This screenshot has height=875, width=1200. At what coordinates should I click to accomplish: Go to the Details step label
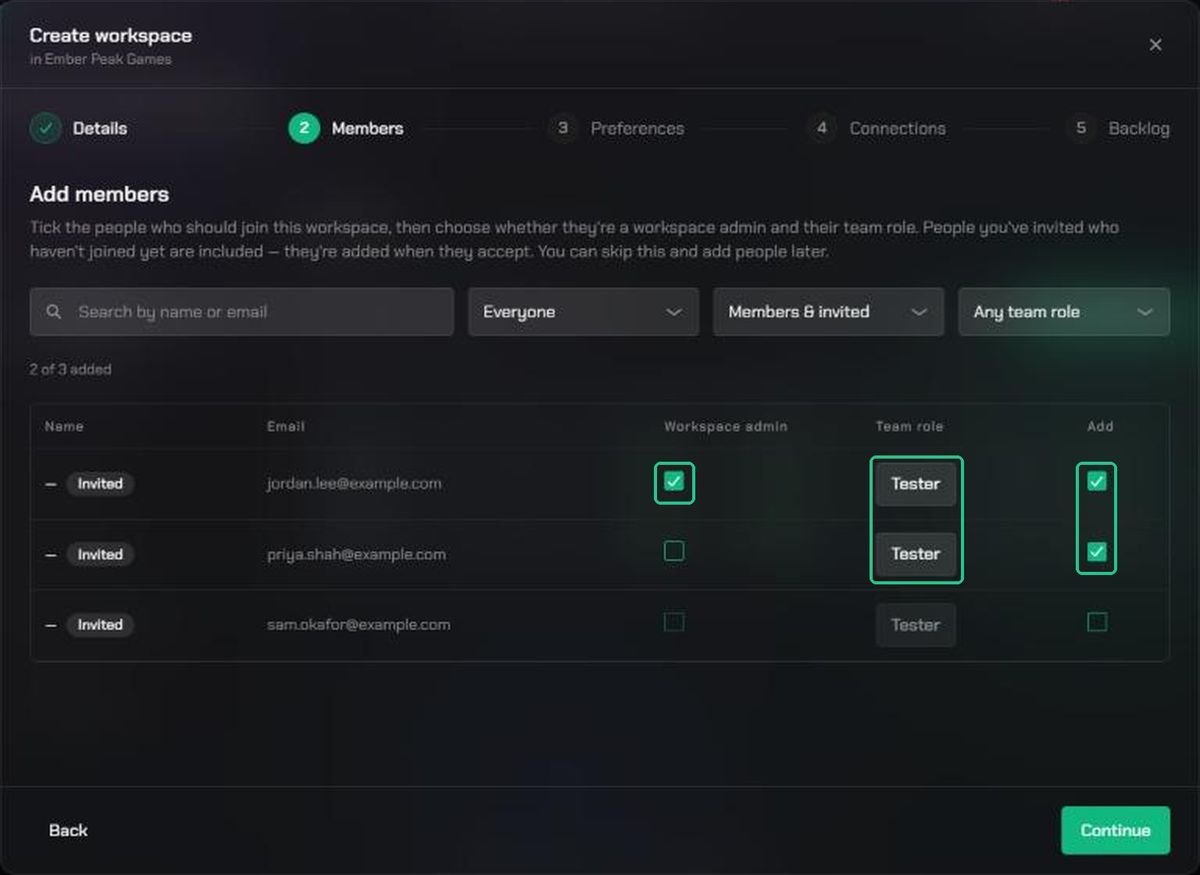point(100,128)
